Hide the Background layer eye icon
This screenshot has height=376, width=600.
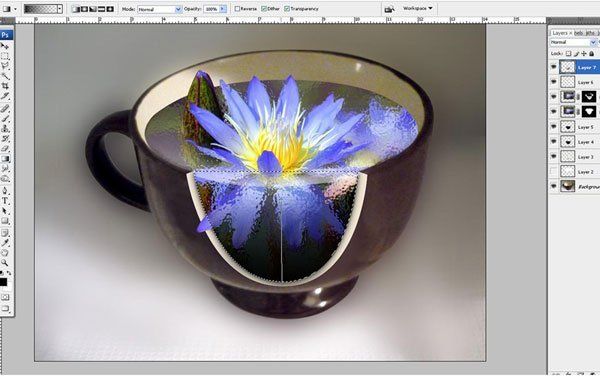554,186
